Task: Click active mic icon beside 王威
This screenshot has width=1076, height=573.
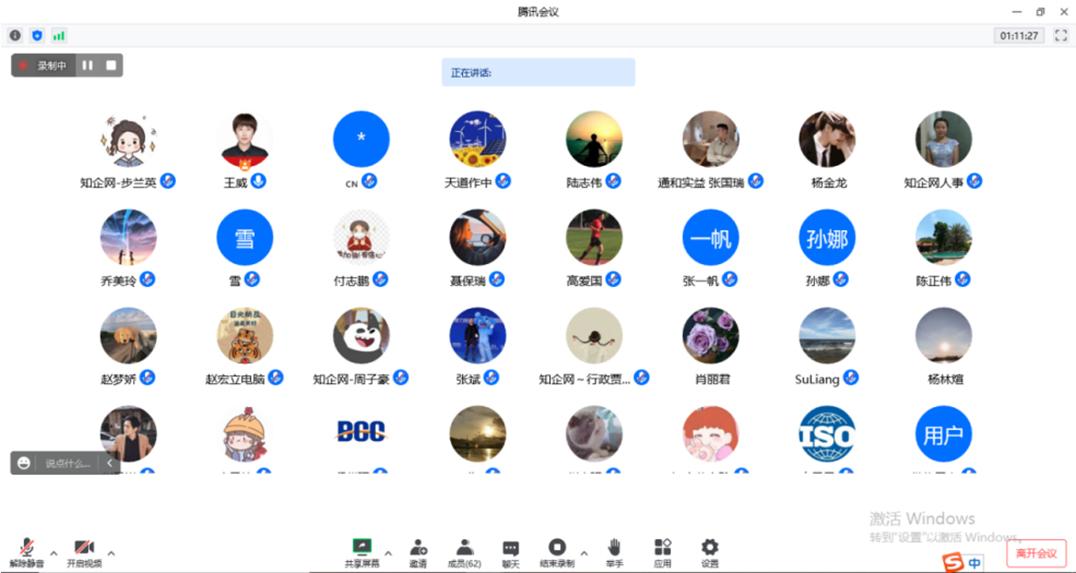Action: tap(259, 181)
